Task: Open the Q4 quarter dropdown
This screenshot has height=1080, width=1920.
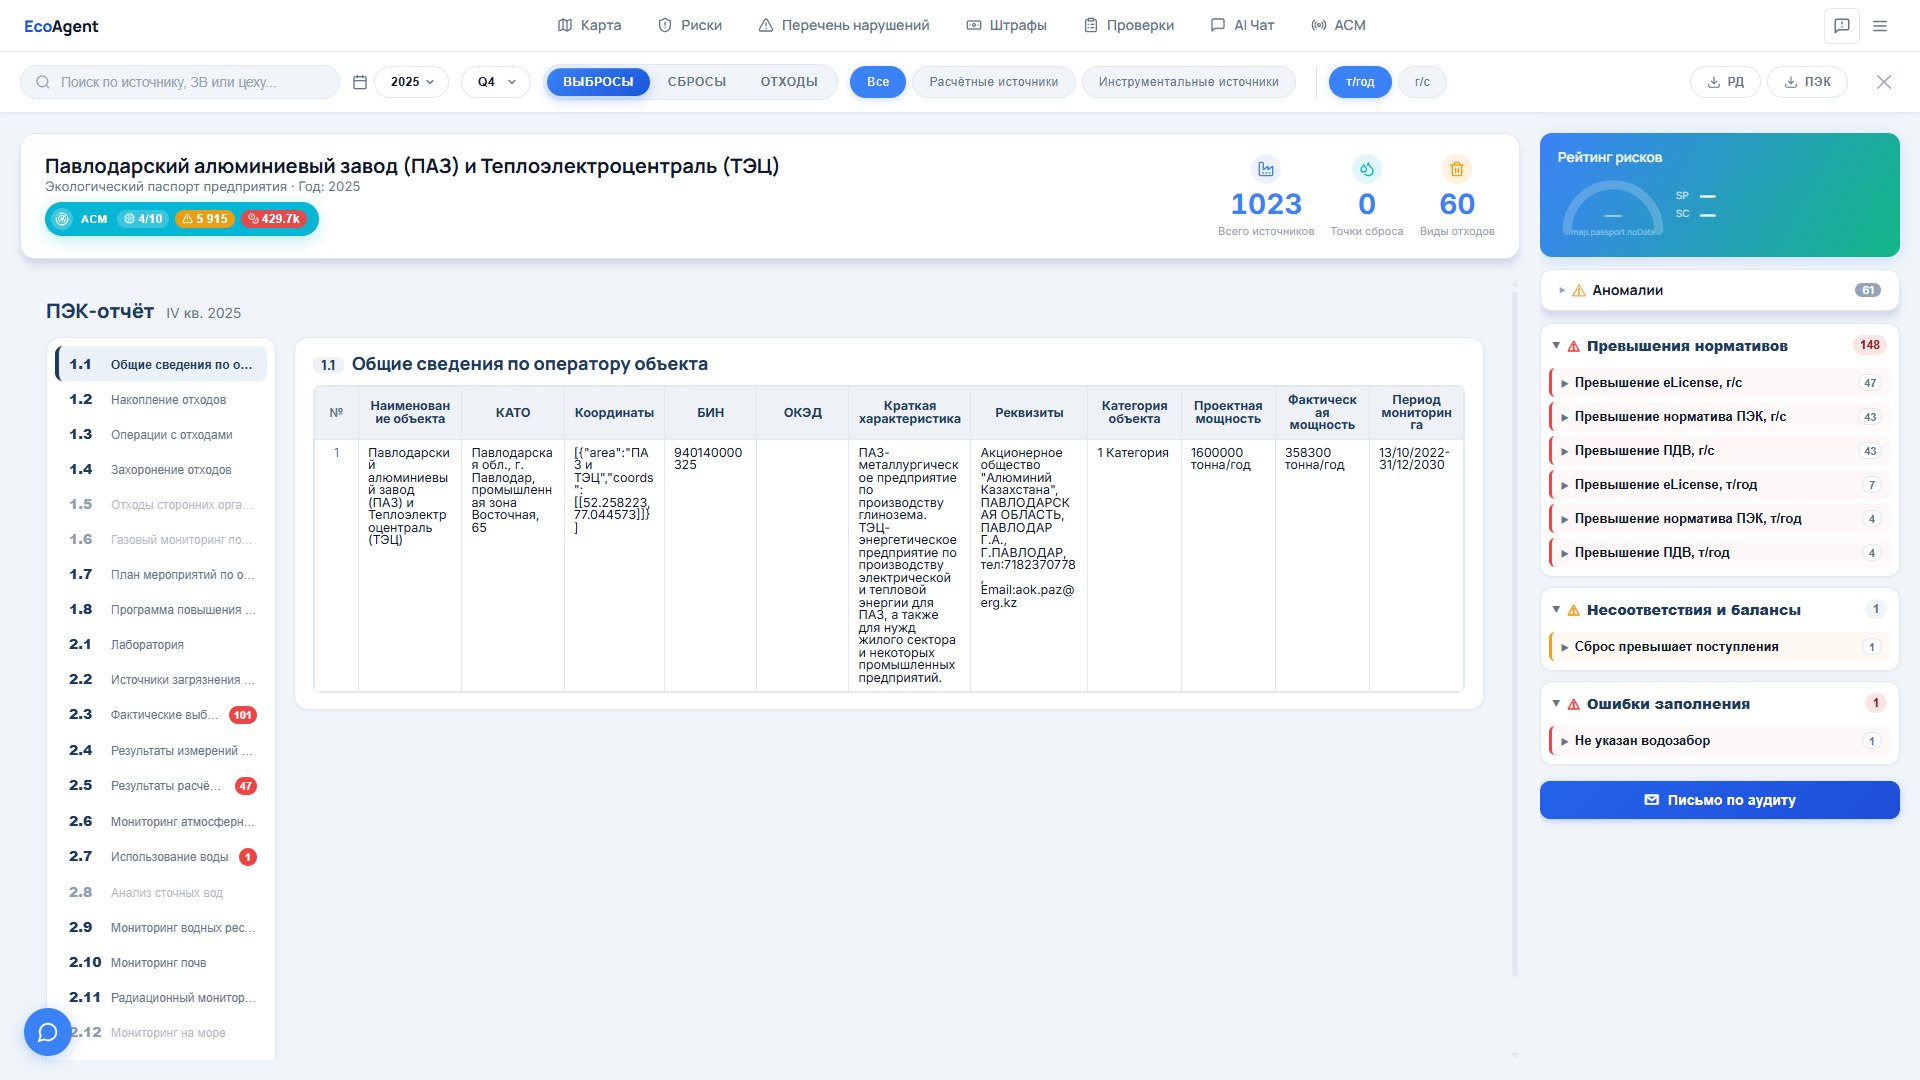Action: pyautogui.click(x=496, y=82)
